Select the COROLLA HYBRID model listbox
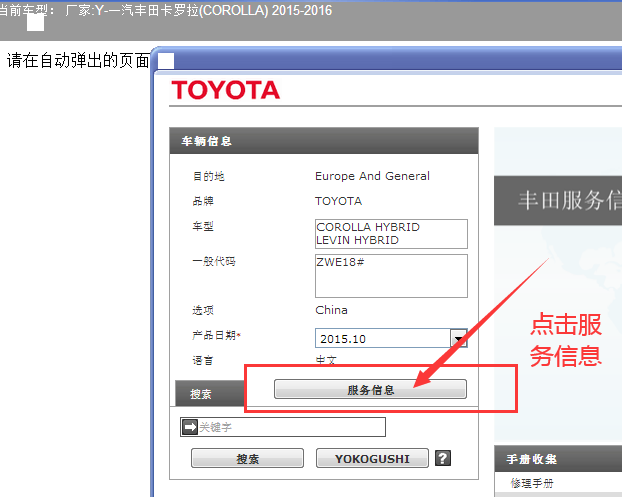Screen dimensions: 622x497 pyautogui.click(x=391, y=234)
